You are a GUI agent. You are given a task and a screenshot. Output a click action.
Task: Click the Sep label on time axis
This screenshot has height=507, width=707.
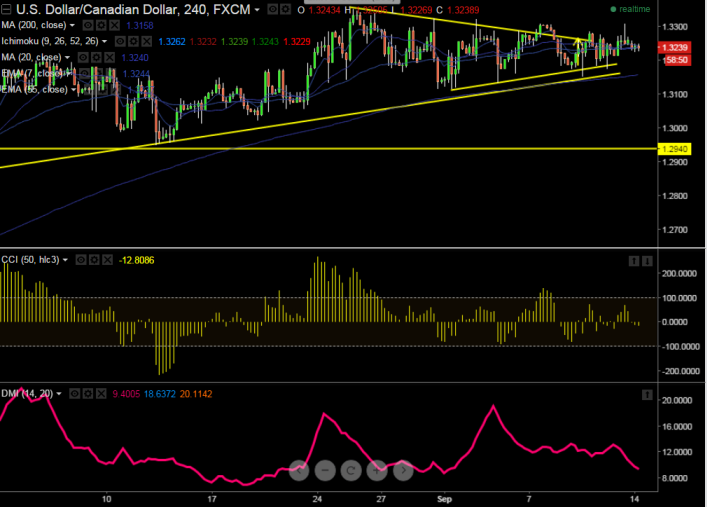tap(444, 499)
